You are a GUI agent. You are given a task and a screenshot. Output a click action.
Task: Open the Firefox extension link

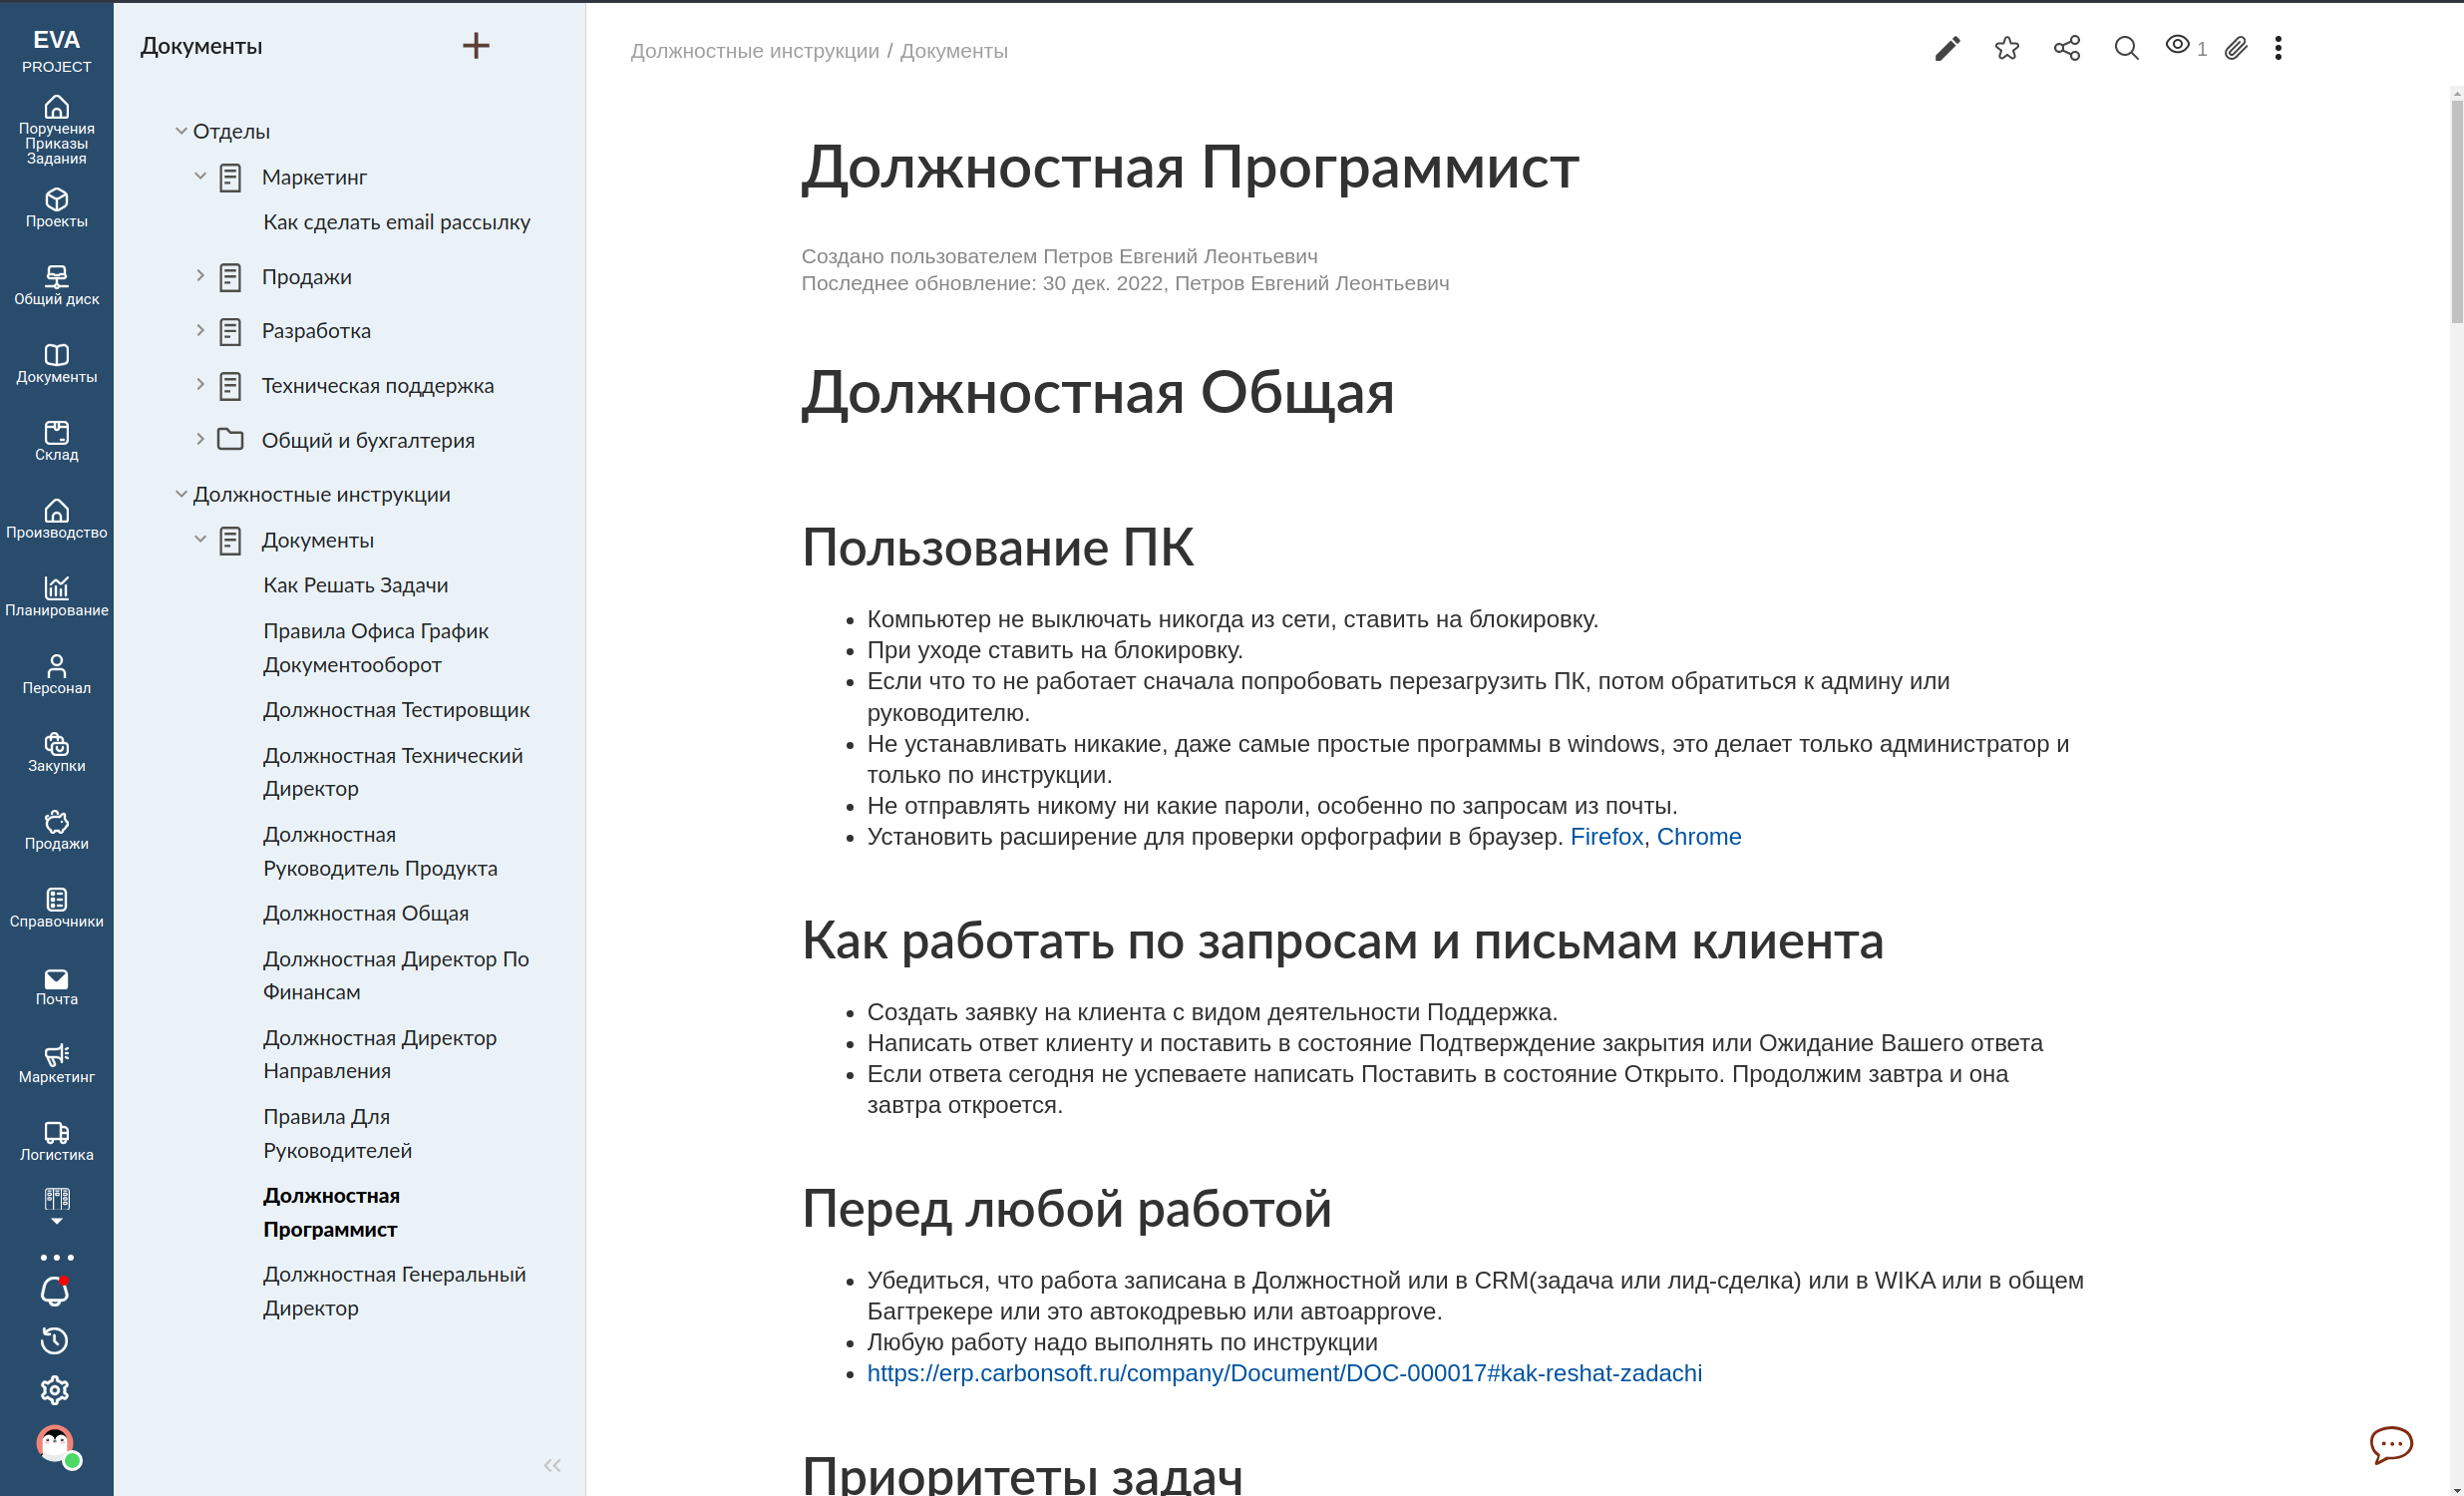tap(1606, 836)
